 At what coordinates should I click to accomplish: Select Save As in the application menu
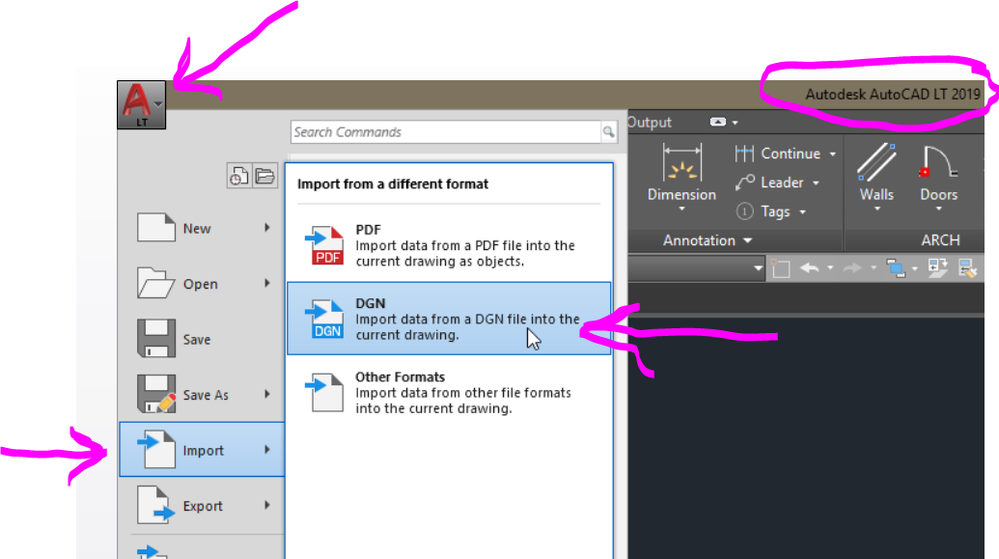point(201,395)
